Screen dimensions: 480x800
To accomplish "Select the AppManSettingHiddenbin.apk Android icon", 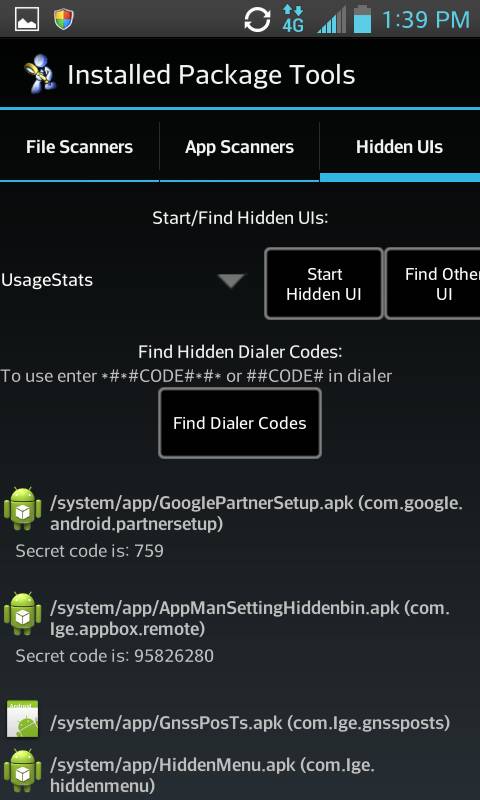I will (x=22, y=614).
